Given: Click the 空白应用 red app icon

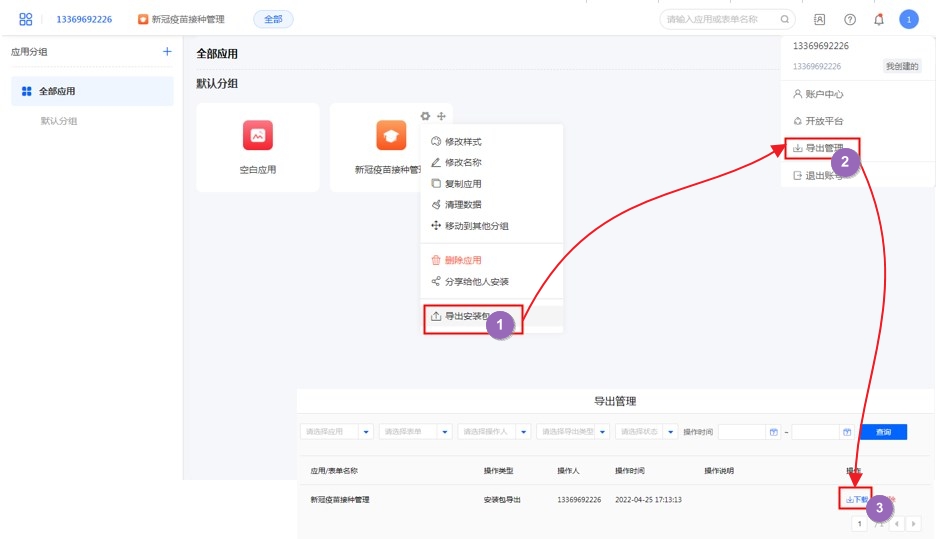Looking at the screenshot, I should pyautogui.click(x=258, y=135).
